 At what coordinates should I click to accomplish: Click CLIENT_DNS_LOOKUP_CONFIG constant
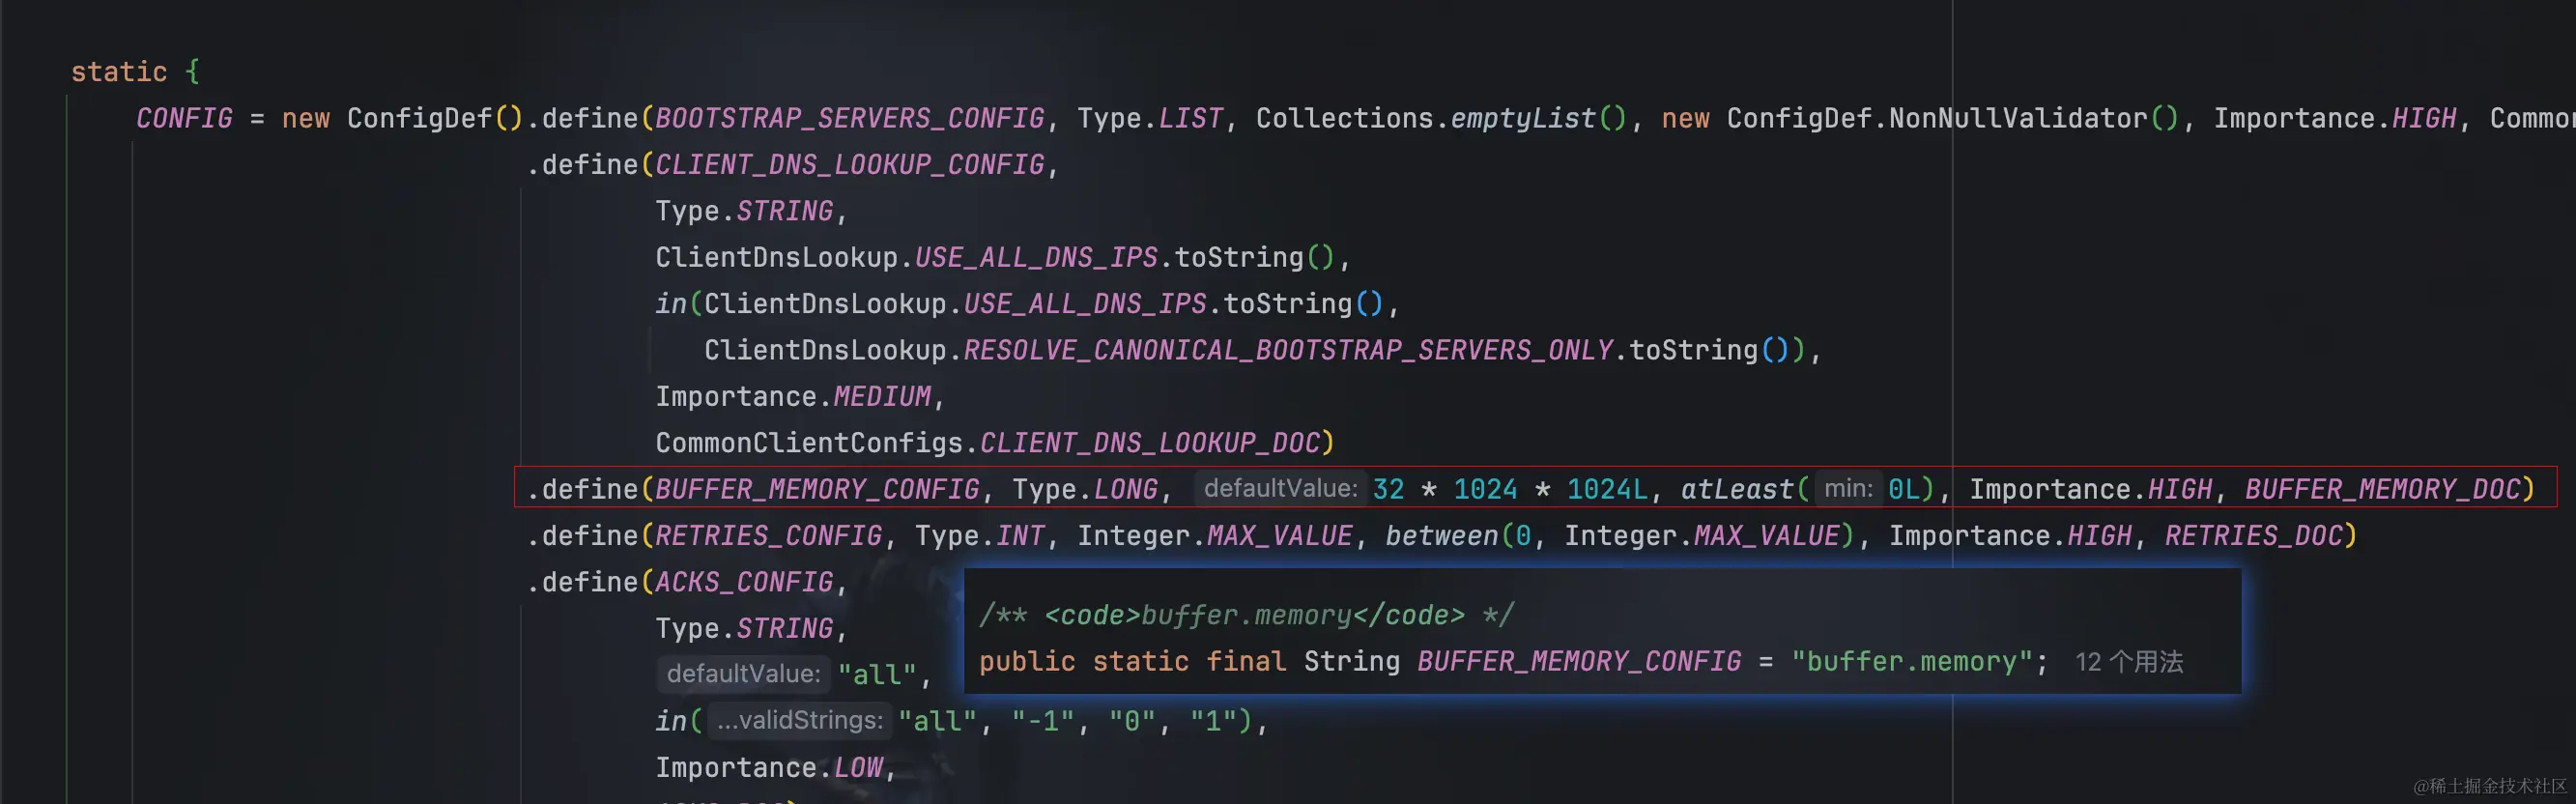point(849,165)
